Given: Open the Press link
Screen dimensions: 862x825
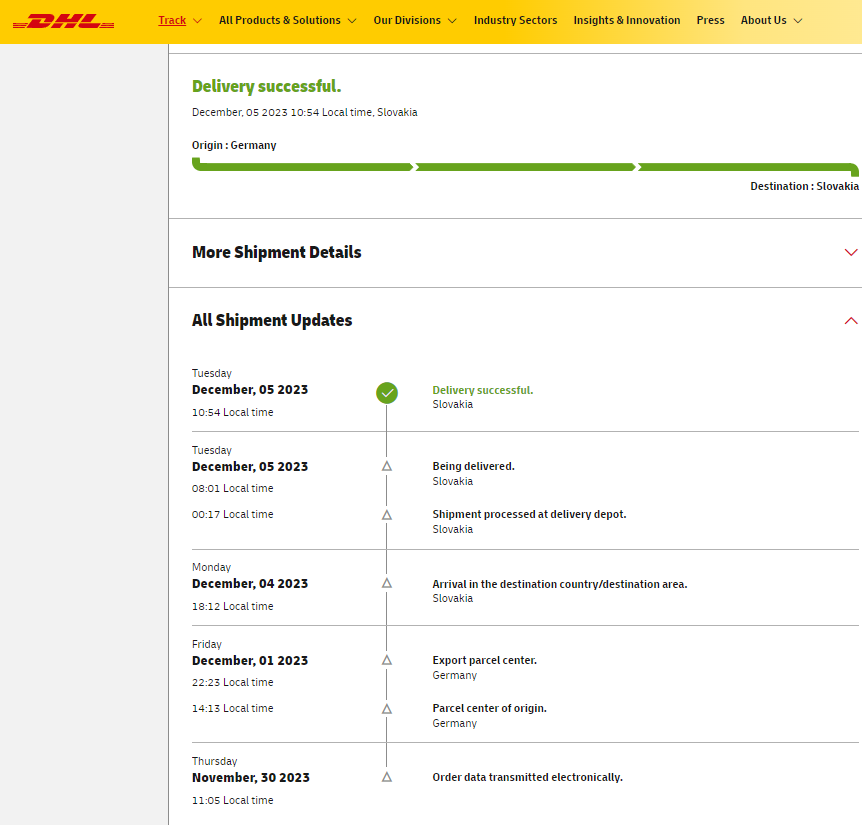Looking at the screenshot, I should [x=710, y=20].
